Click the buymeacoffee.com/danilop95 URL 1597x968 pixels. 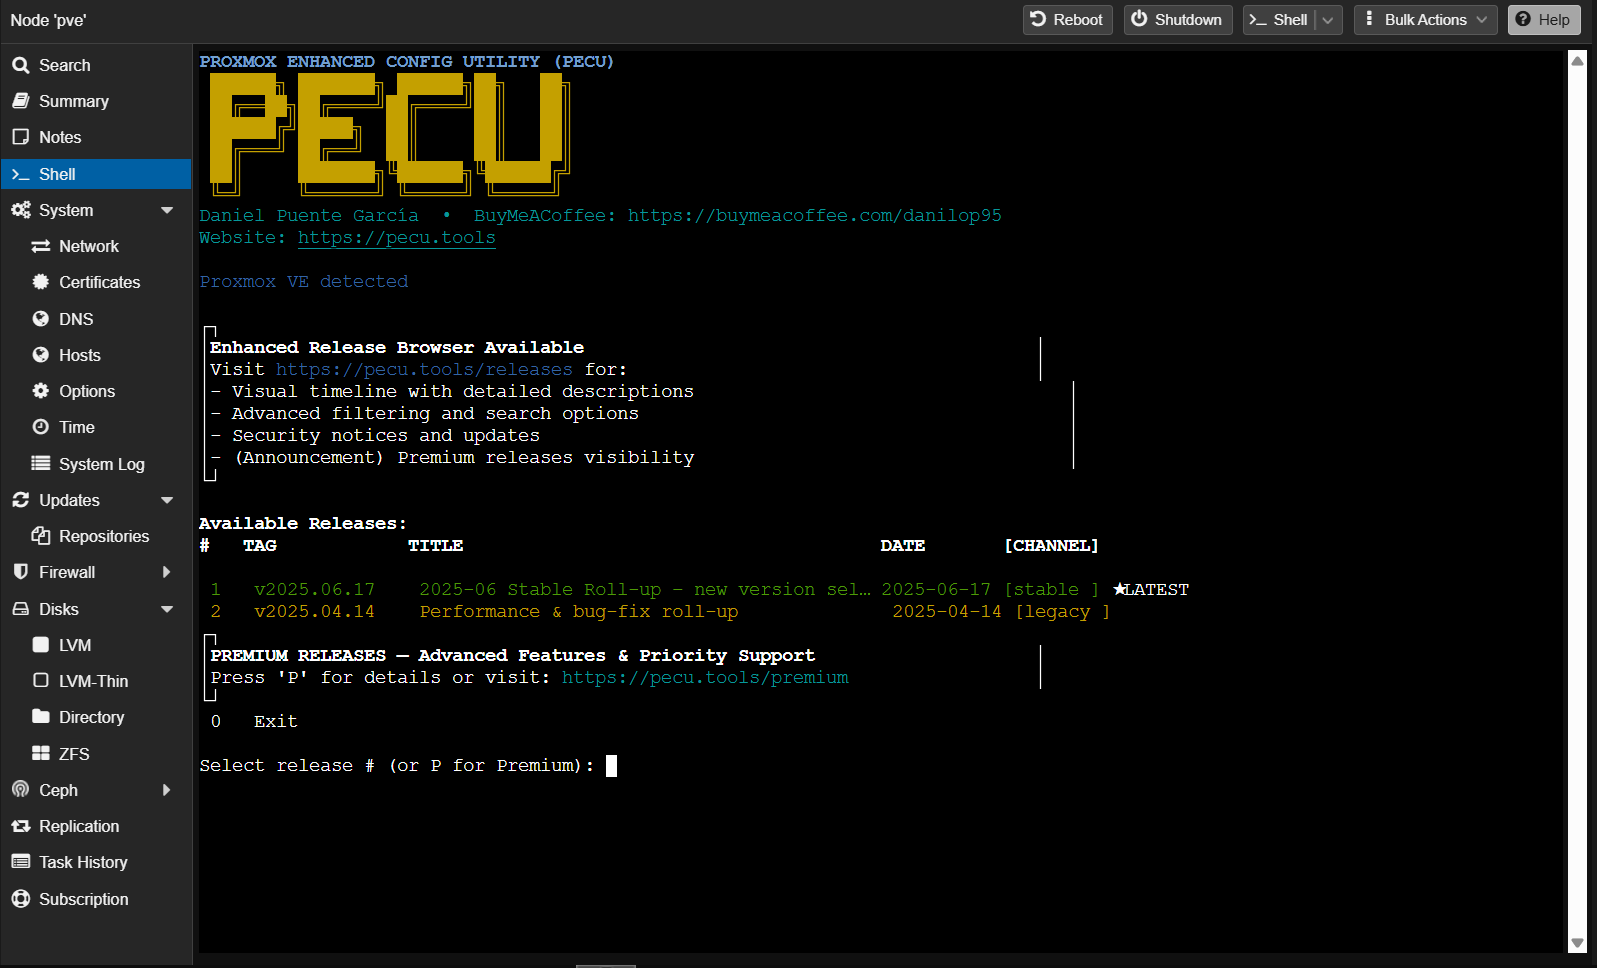pos(814,216)
